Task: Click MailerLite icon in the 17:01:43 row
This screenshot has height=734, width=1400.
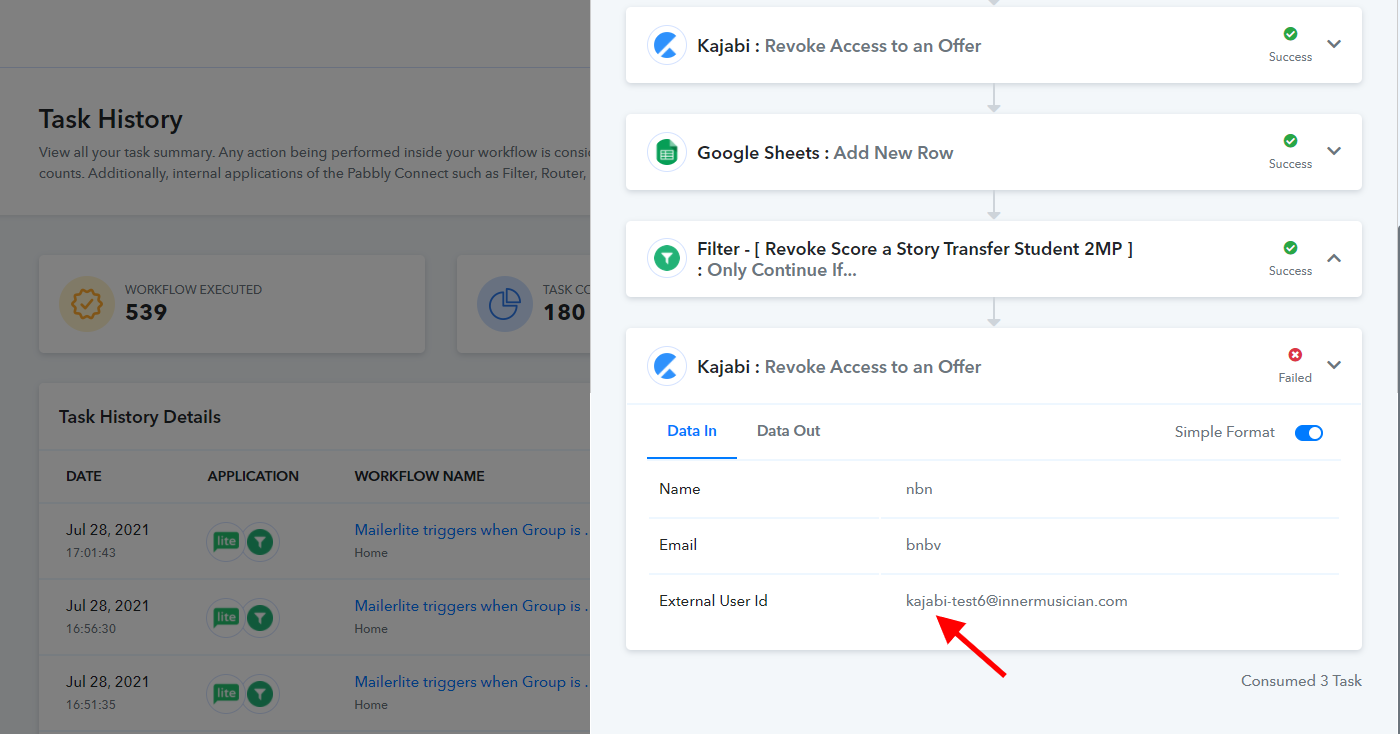Action: pos(226,542)
